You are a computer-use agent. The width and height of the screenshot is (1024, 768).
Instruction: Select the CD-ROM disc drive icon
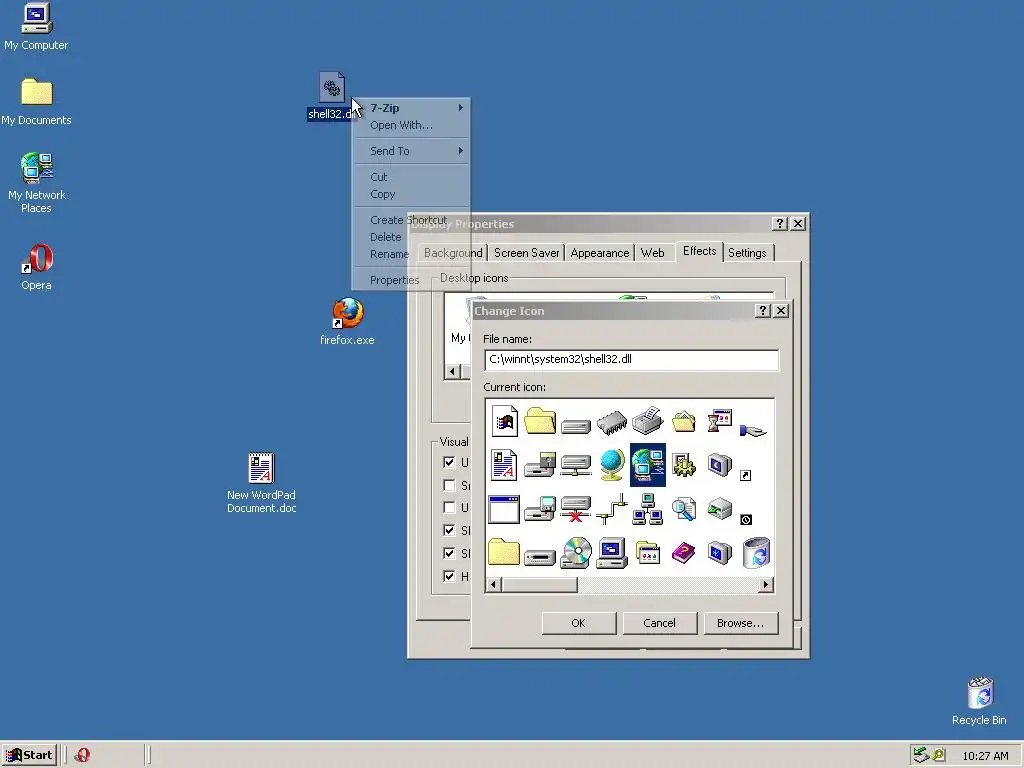(576, 553)
